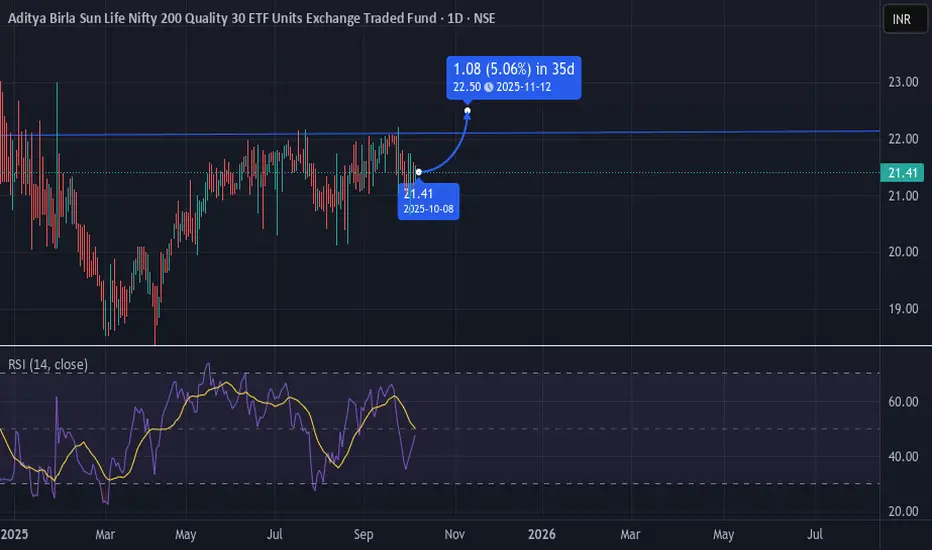Click the 20.00 RSI axis label
Screen dimensions: 932x550
tap(903, 511)
